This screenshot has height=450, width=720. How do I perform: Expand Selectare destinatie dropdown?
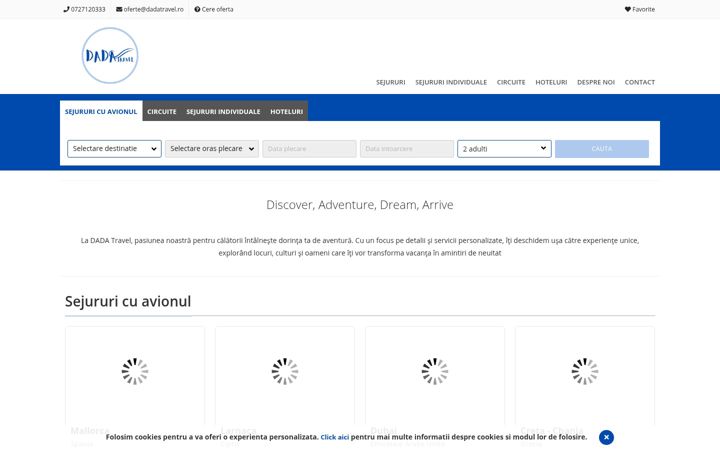(x=114, y=149)
